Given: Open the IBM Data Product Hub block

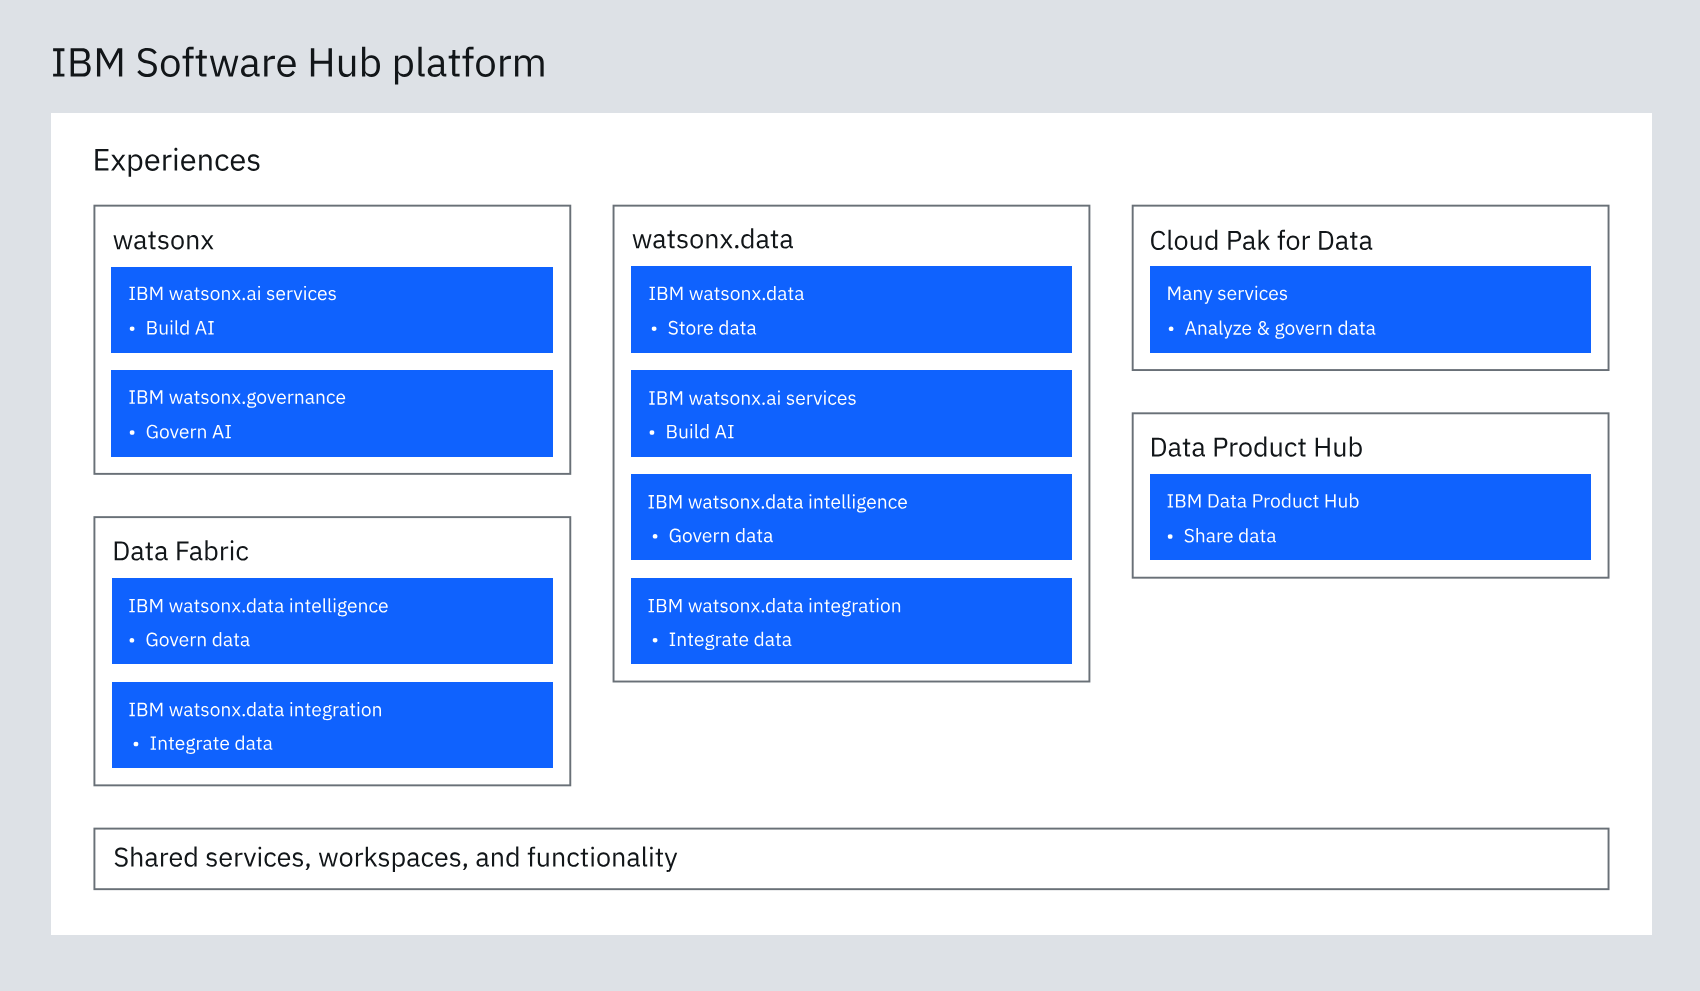Looking at the screenshot, I should pos(1369,517).
